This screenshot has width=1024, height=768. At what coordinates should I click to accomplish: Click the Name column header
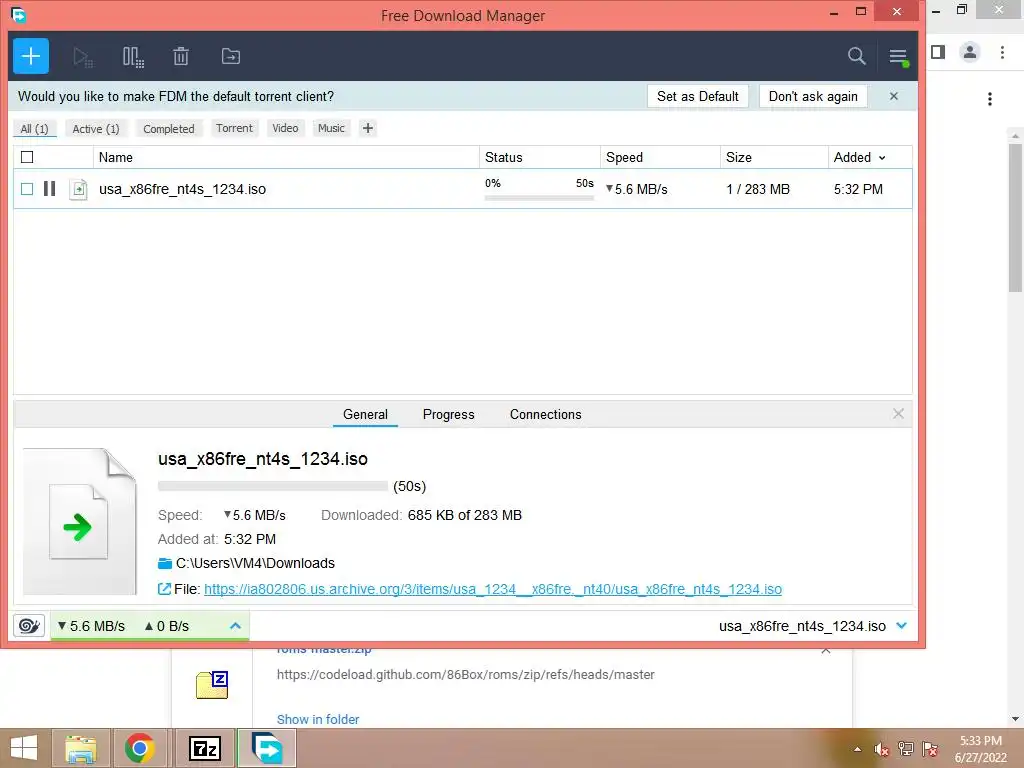[x=286, y=157]
